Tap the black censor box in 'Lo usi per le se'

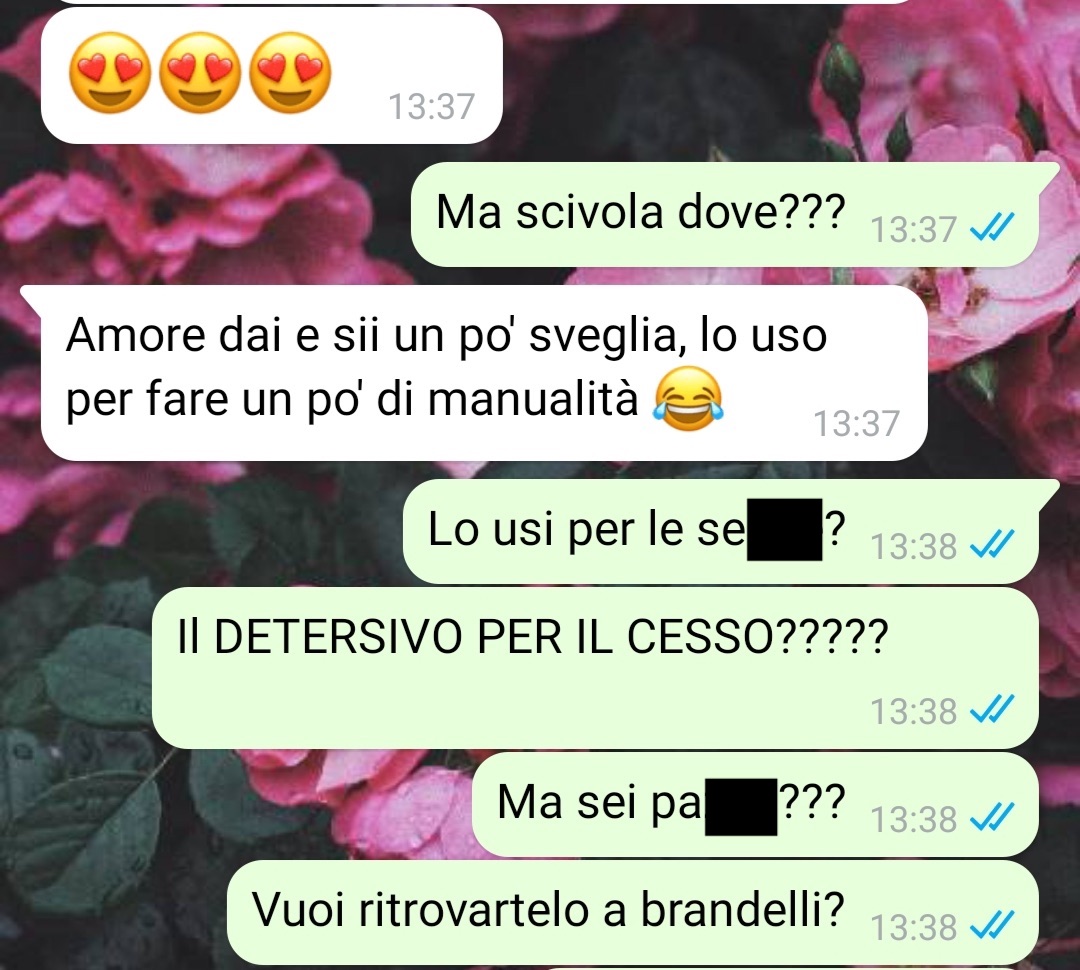tap(785, 530)
